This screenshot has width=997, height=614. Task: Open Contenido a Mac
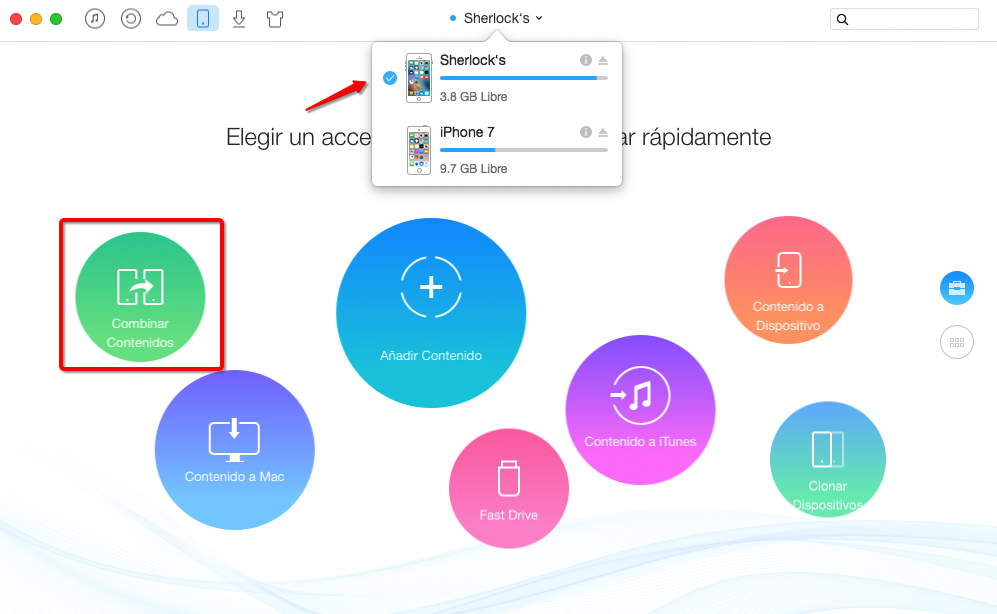tap(235, 450)
